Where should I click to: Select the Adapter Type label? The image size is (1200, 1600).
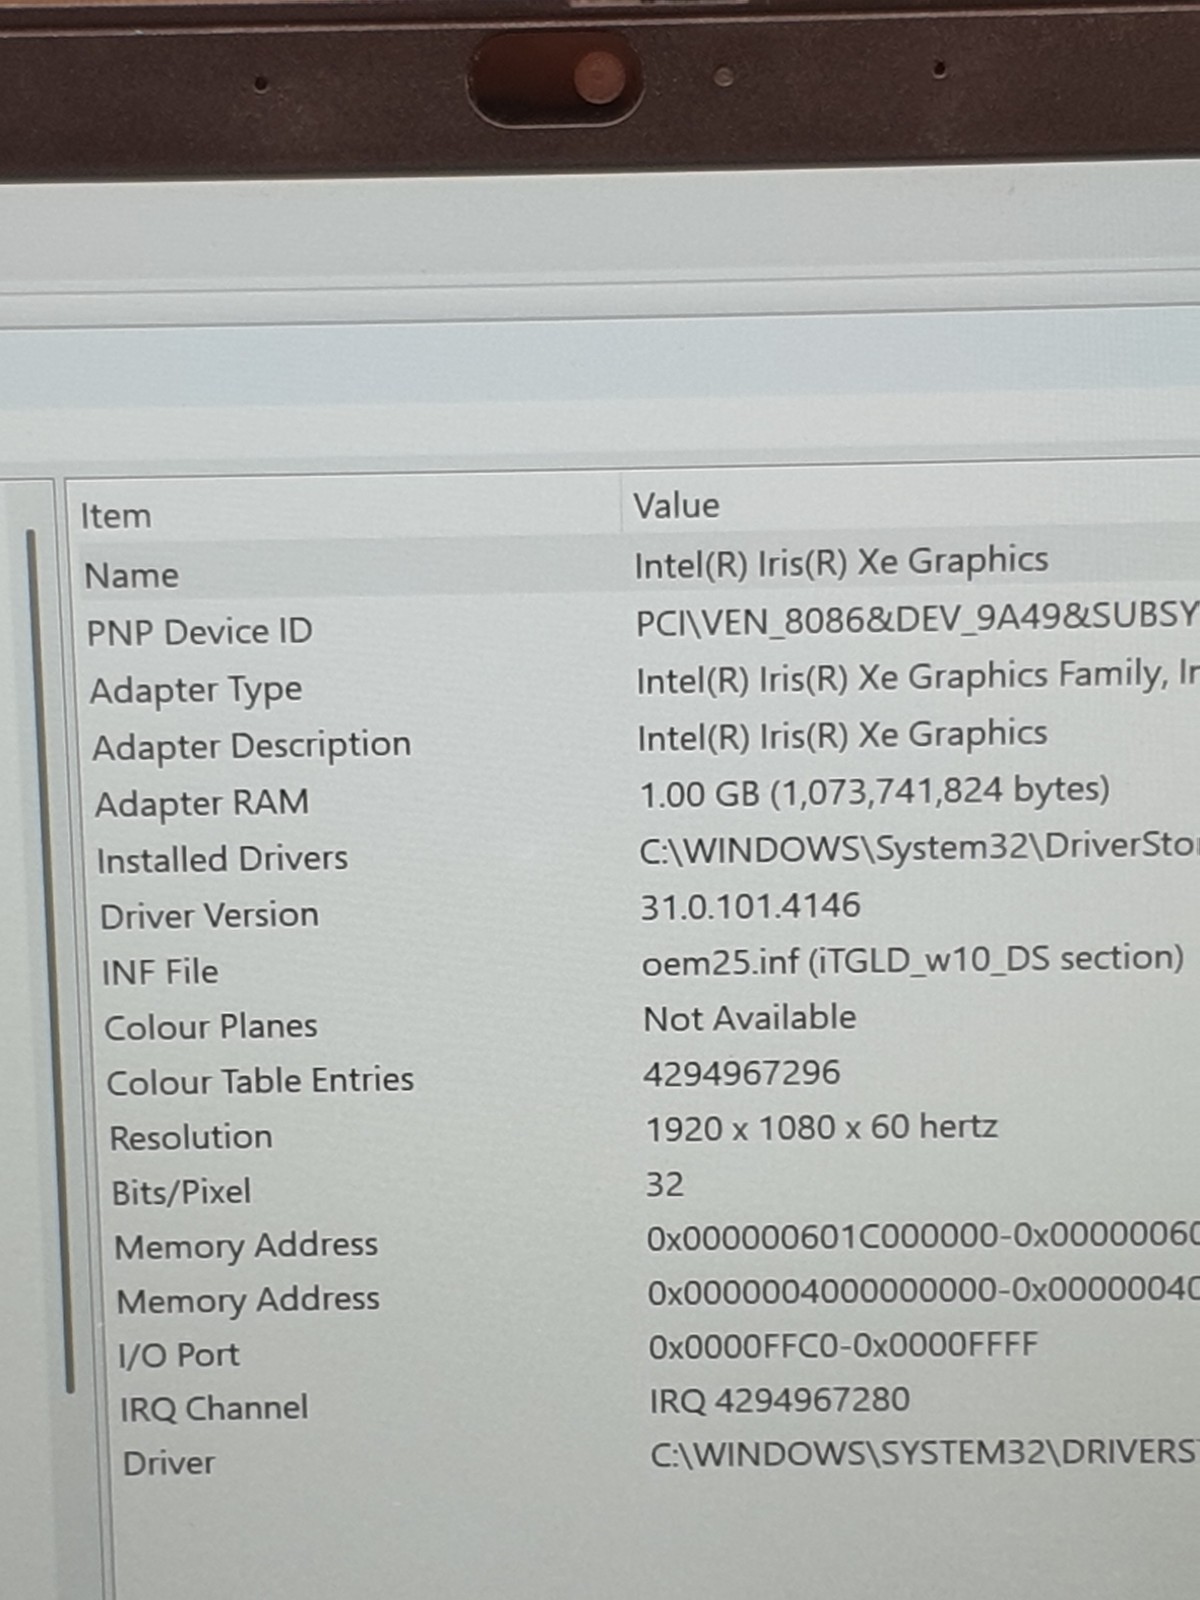coord(196,690)
